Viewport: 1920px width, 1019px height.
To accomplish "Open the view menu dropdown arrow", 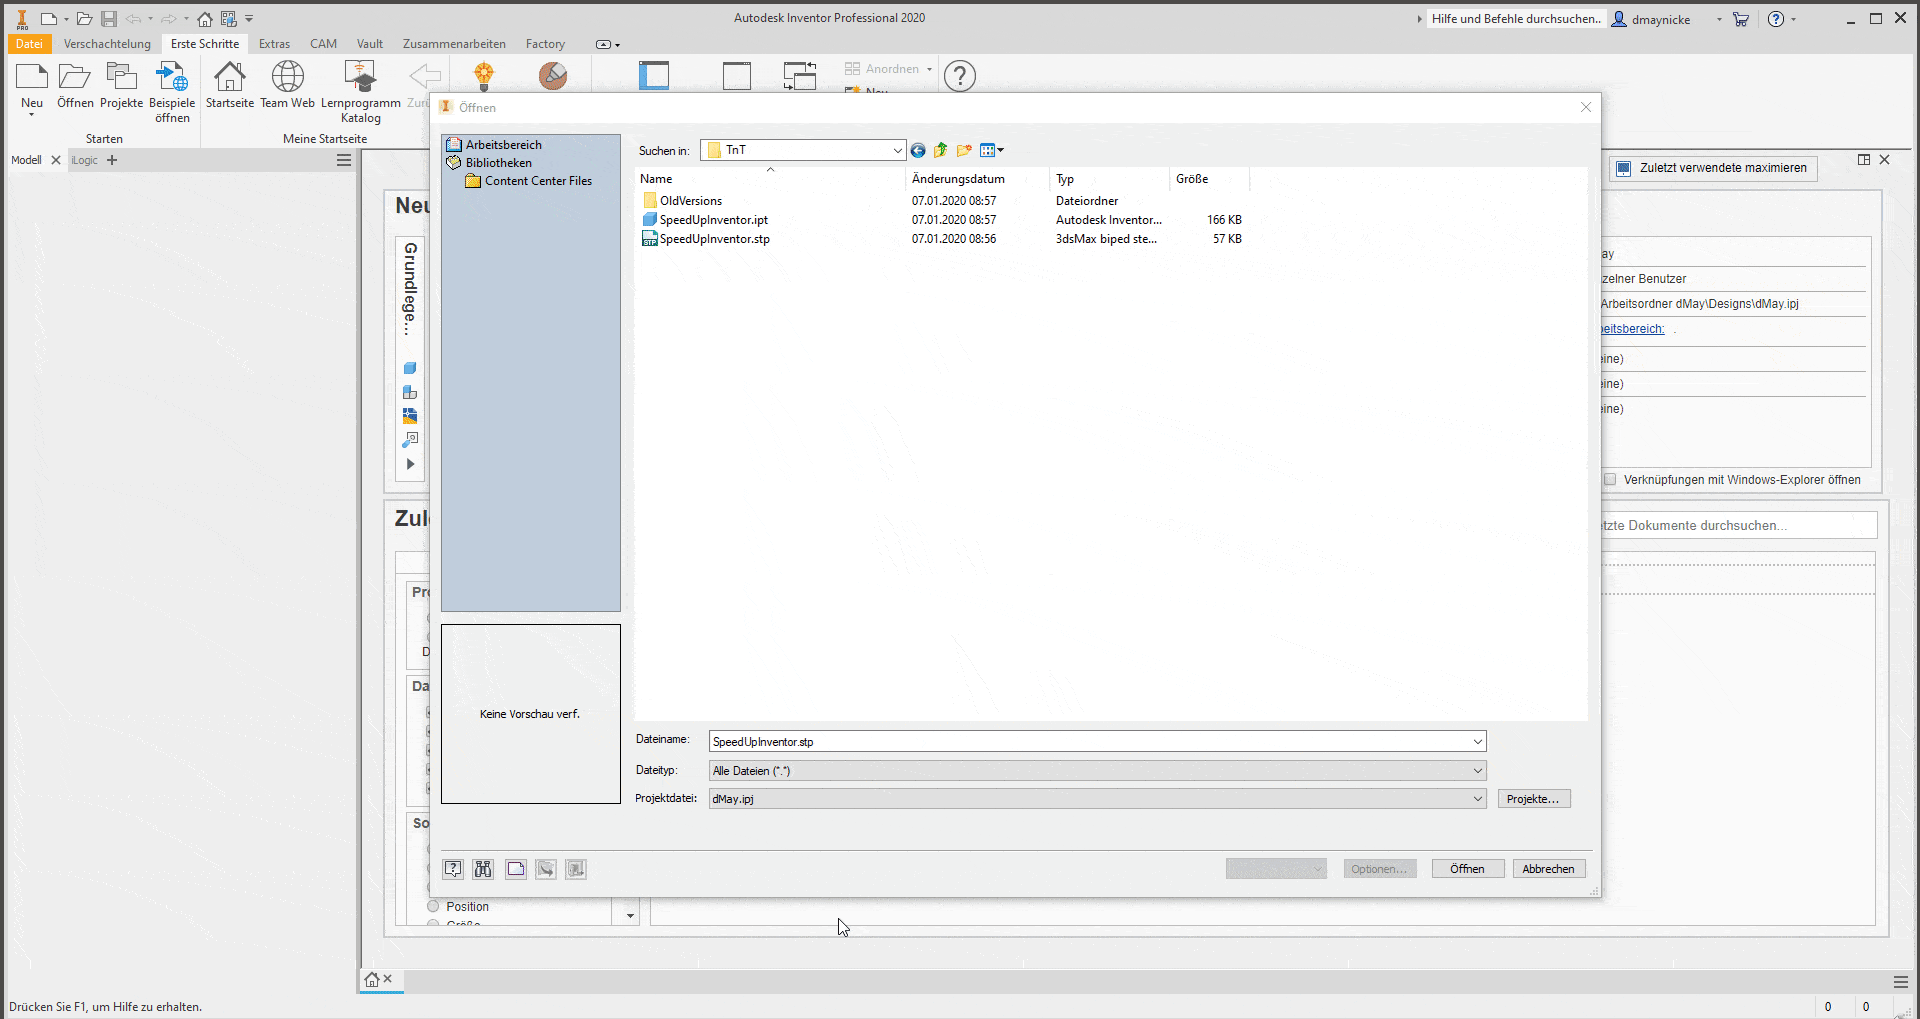I will 1000,151.
